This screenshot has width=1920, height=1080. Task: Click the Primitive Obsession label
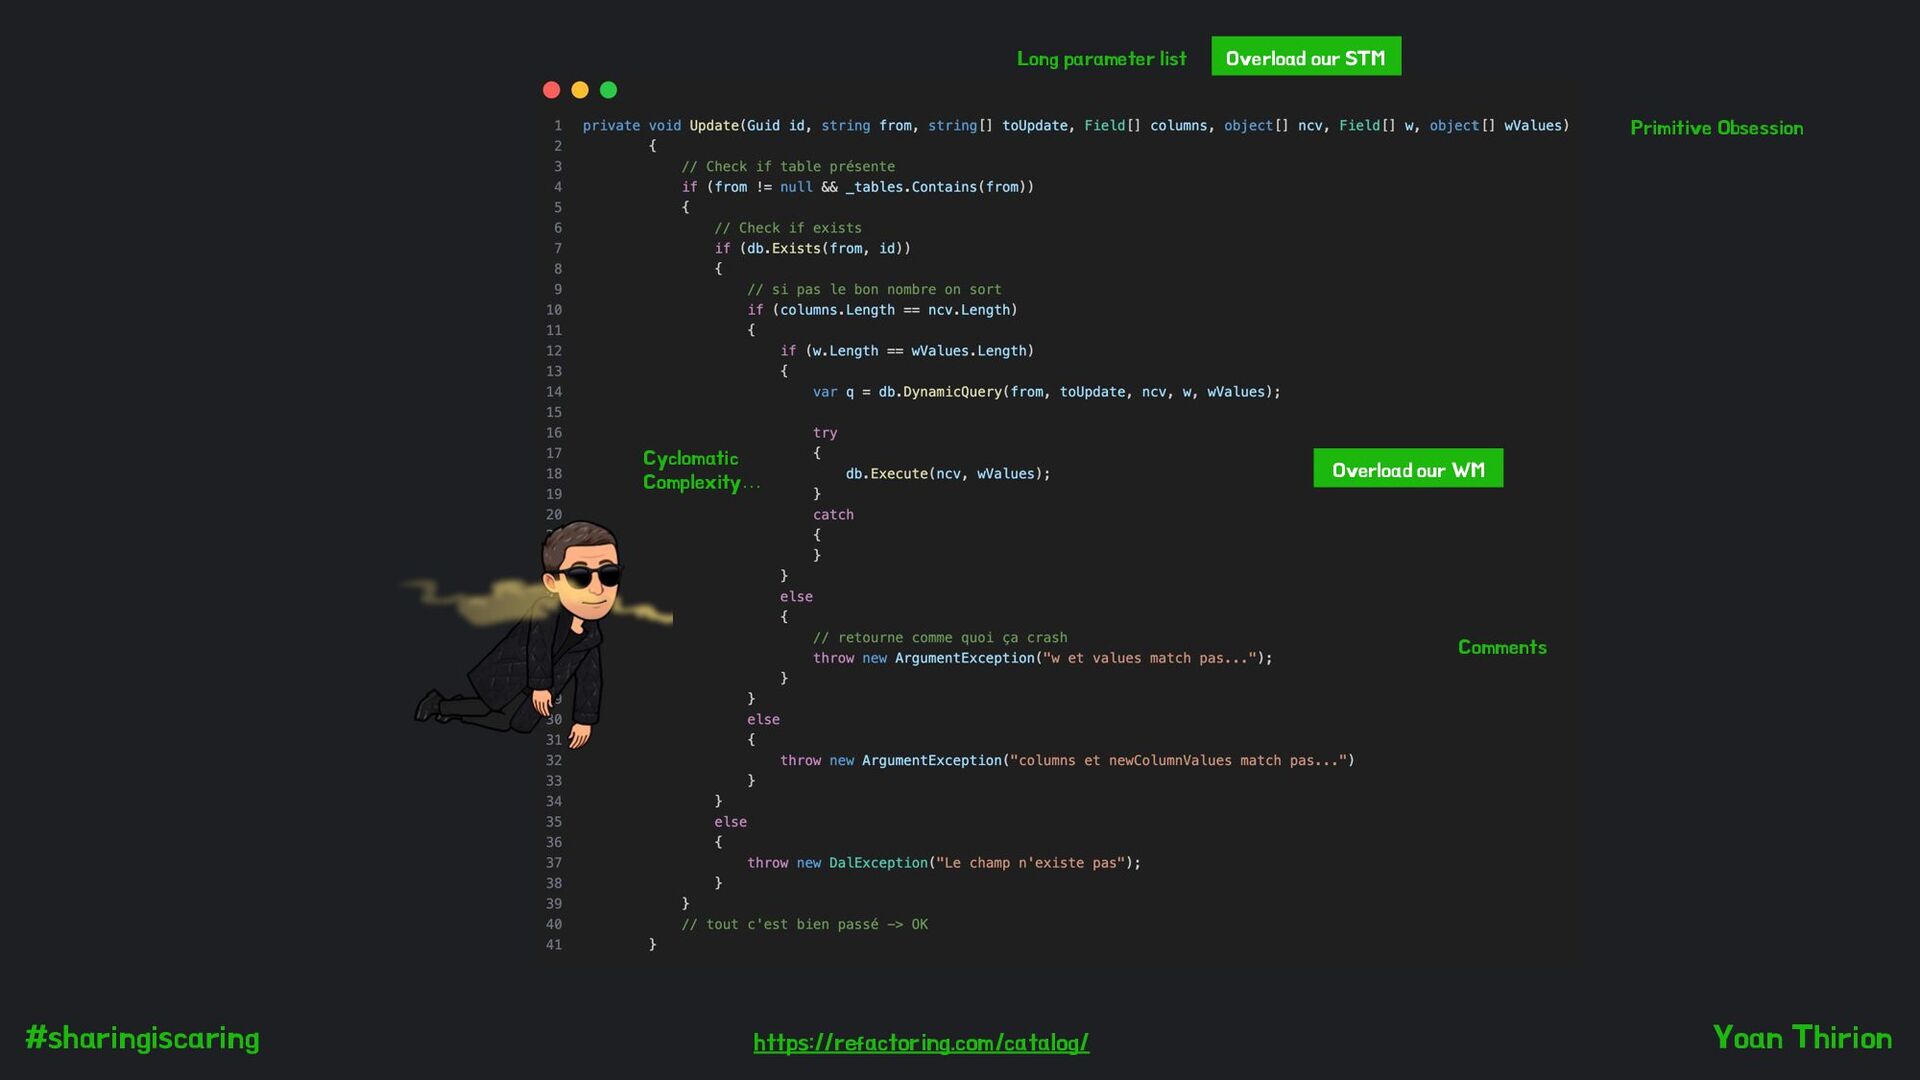[1716, 128]
